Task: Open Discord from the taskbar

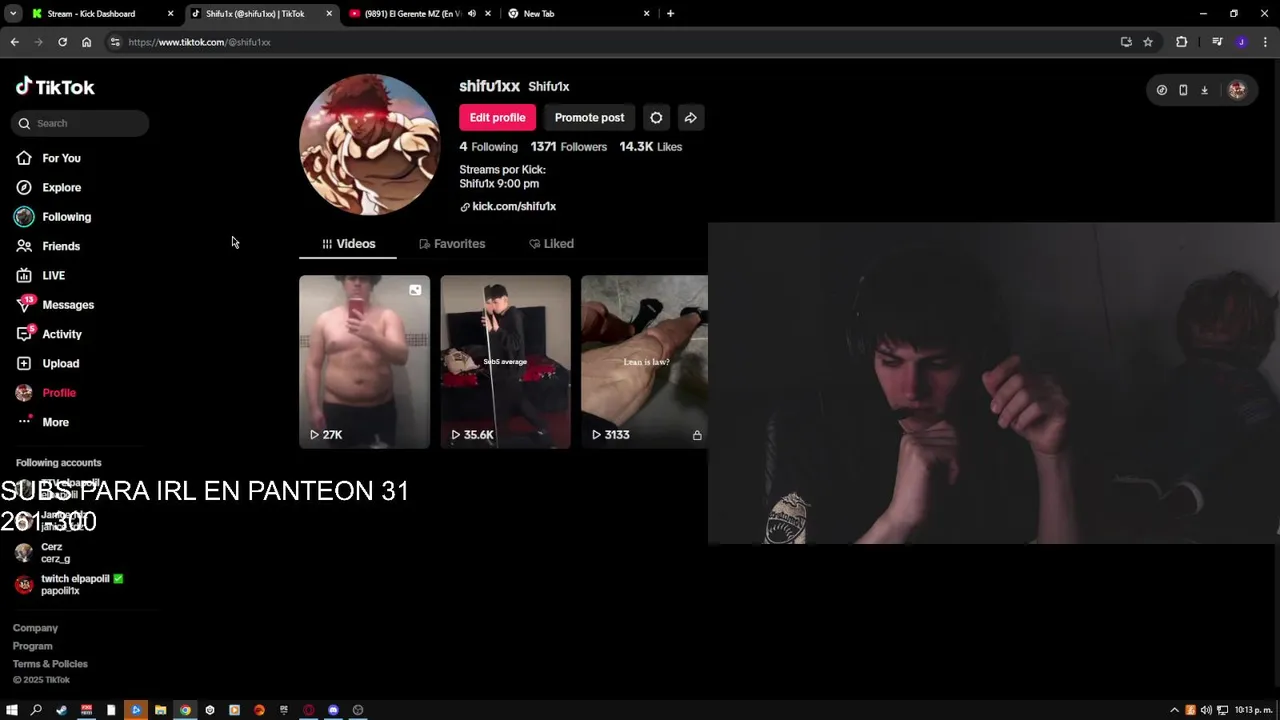Action: 333,710
